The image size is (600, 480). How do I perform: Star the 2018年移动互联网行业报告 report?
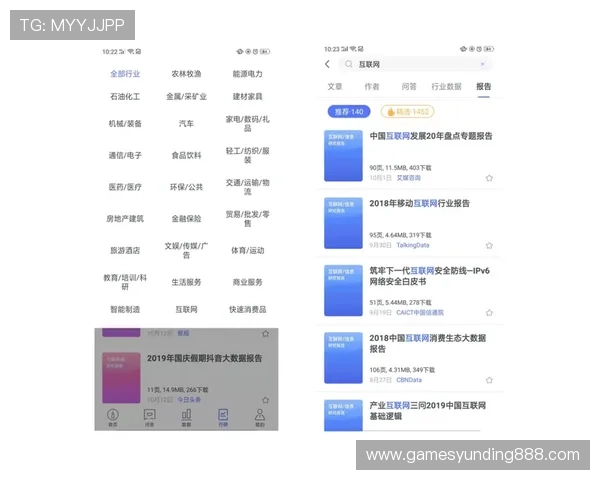[489, 245]
